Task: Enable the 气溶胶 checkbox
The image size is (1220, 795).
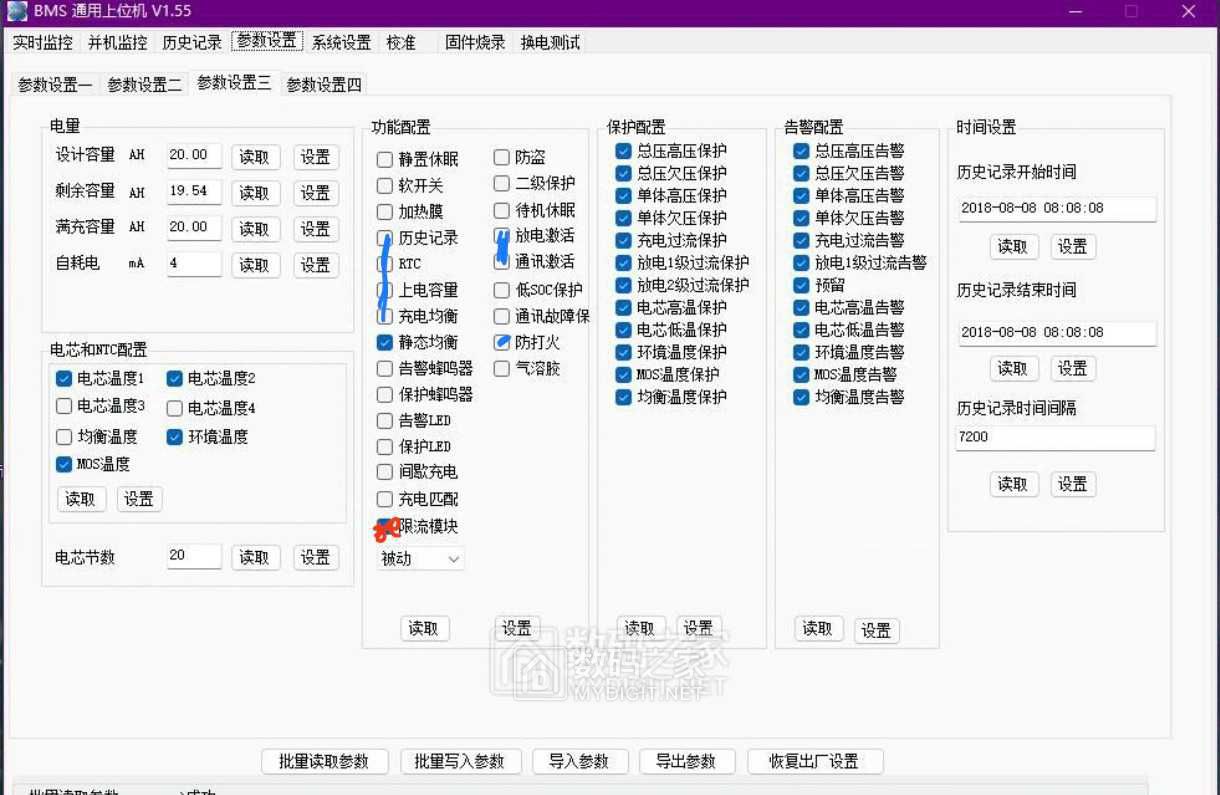Action: 502,369
